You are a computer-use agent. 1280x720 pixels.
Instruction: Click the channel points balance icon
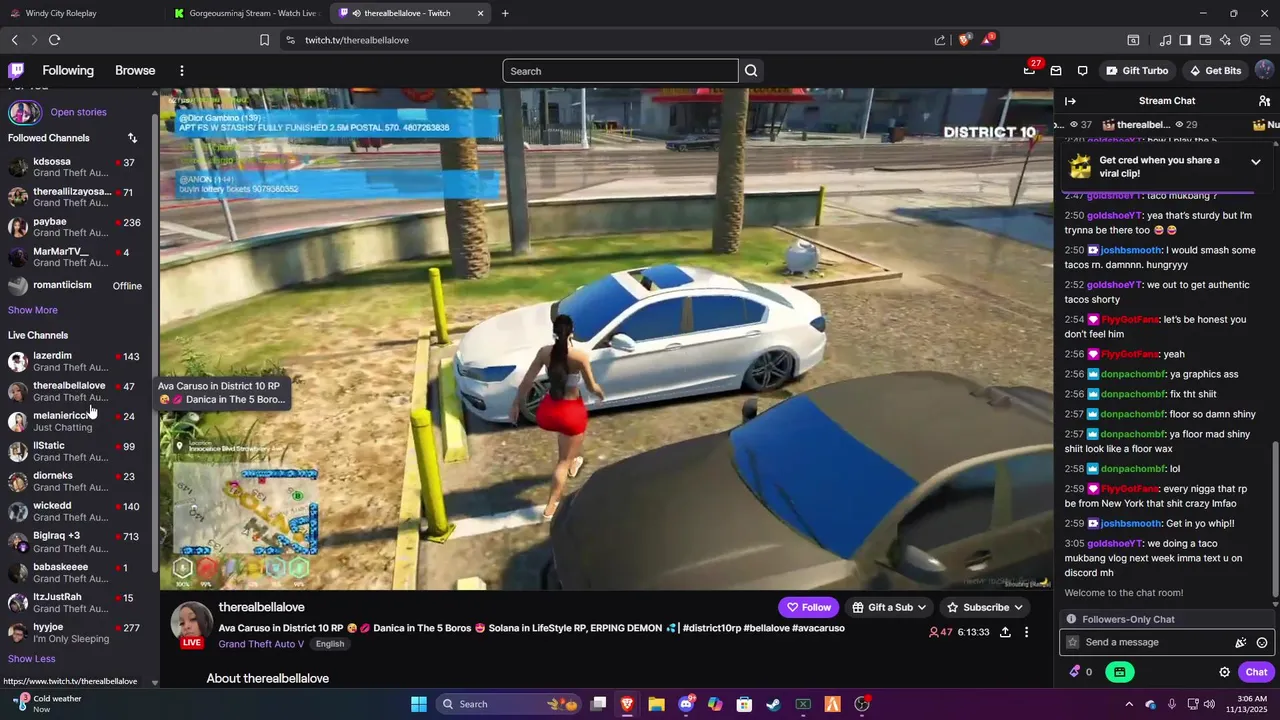click(1080, 672)
